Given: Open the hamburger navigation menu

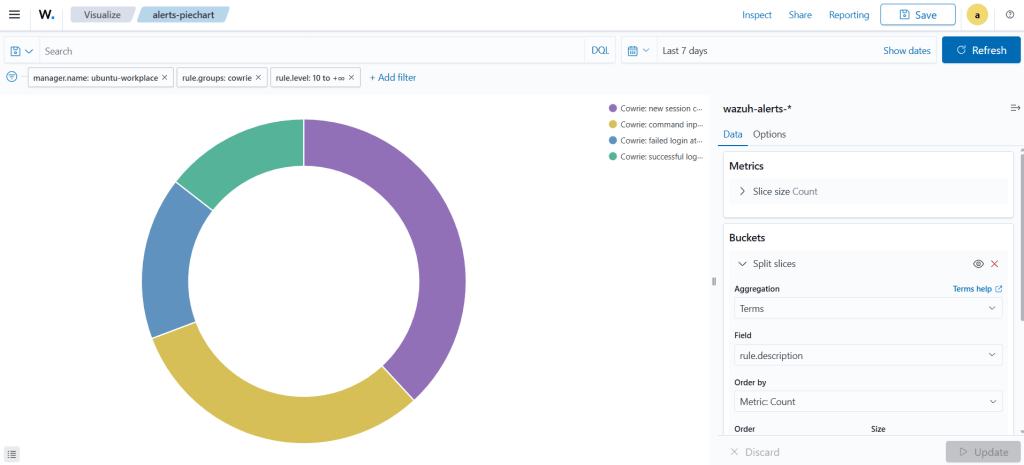Looking at the screenshot, I should pyautogui.click(x=14, y=15).
